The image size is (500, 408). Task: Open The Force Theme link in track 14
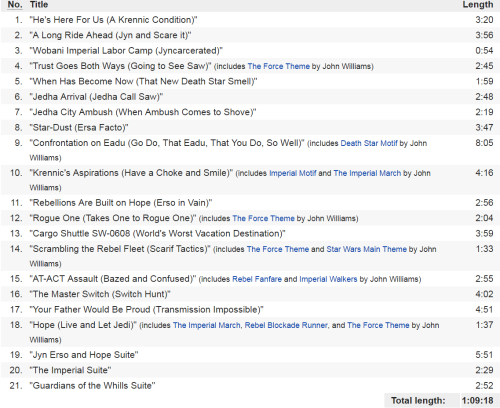coord(278,249)
